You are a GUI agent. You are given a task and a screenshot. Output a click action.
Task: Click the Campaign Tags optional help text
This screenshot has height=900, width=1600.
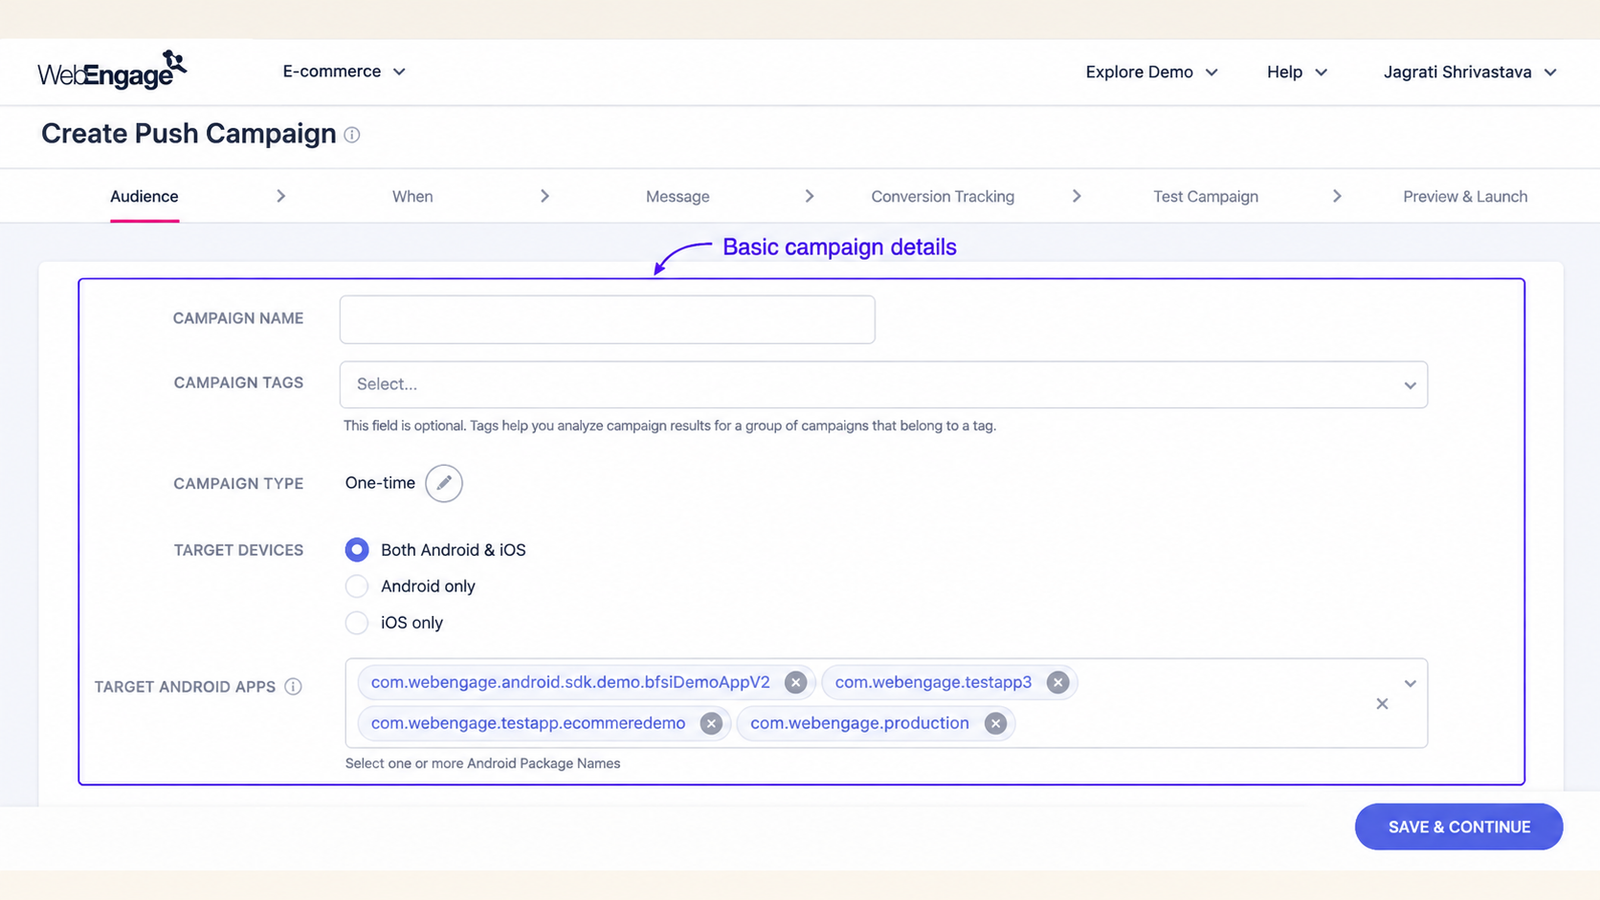(x=670, y=426)
